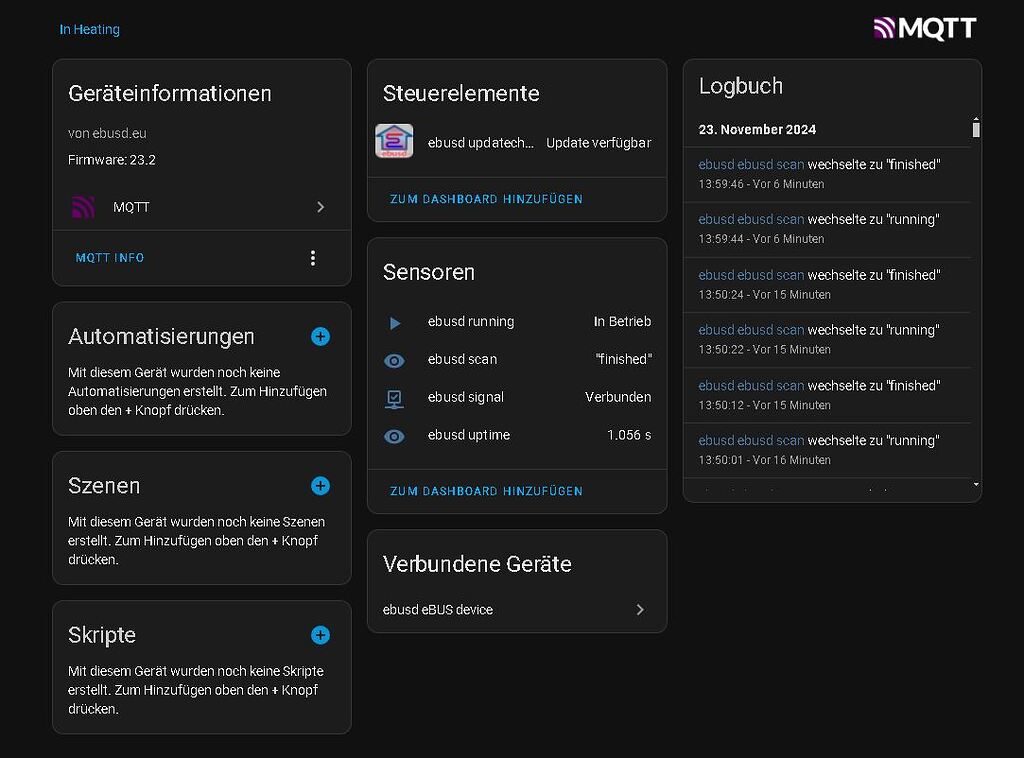Image resolution: width=1024 pixels, height=758 pixels.
Task: Create a new automation via the plus icon
Action: point(320,337)
